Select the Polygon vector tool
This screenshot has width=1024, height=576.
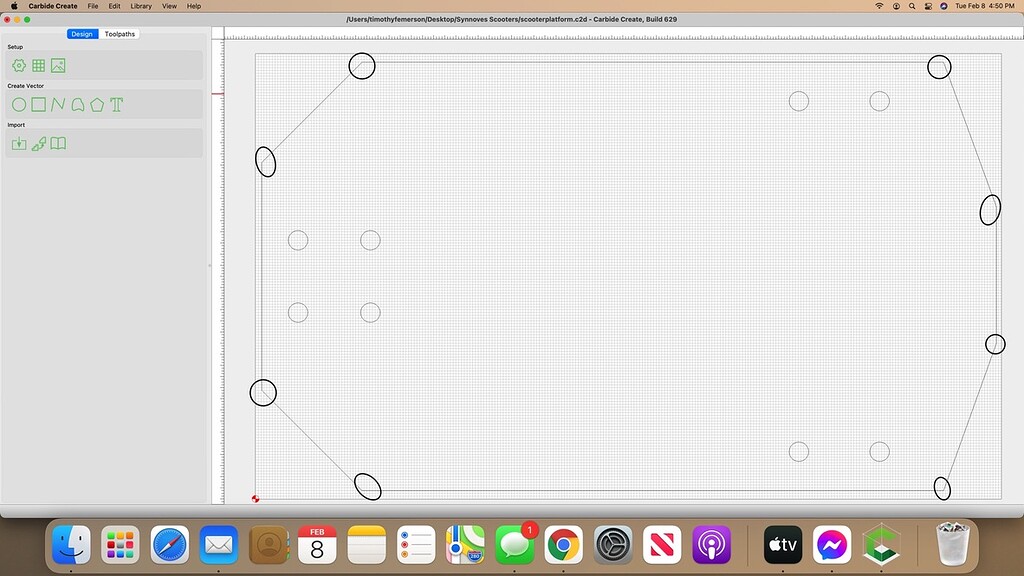(x=97, y=104)
